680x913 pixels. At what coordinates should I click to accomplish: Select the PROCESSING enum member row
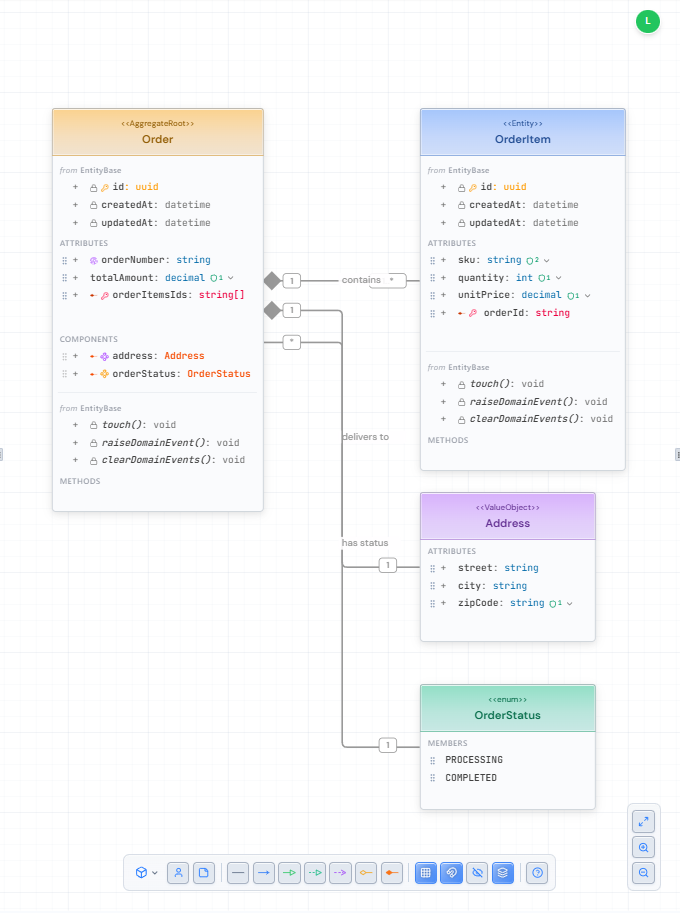click(474, 760)
